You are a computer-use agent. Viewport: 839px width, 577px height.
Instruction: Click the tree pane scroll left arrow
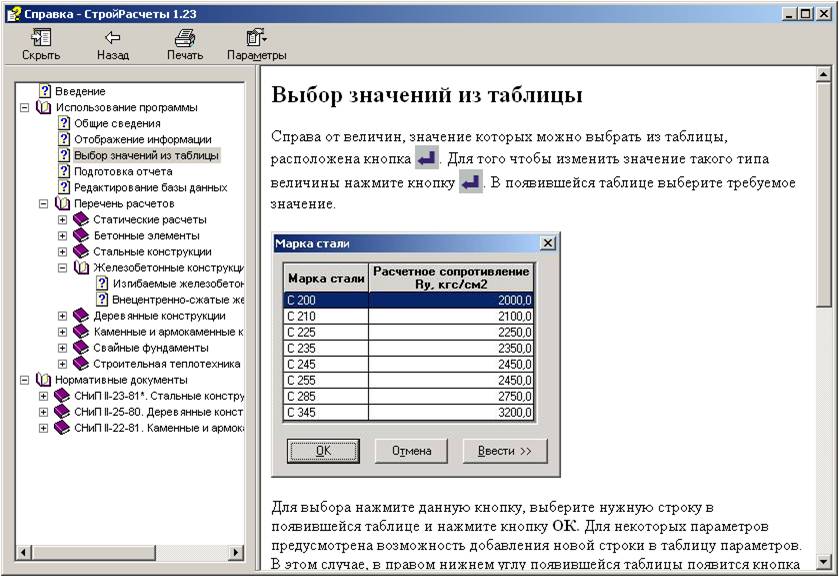tap(23, 552)
